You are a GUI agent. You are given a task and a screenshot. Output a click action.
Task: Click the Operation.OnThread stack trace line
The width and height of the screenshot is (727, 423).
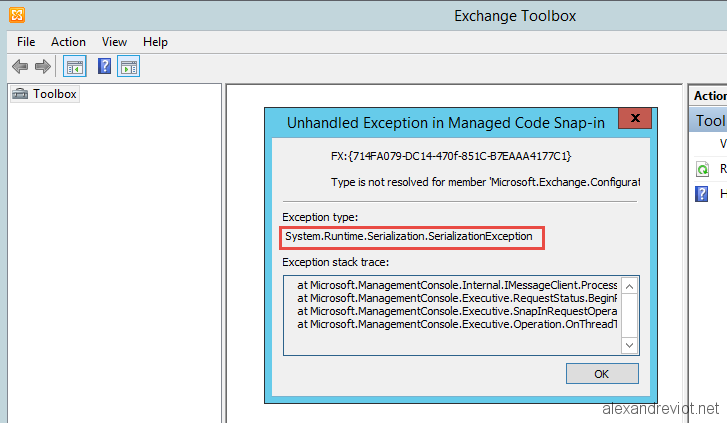tap(457, 324)
